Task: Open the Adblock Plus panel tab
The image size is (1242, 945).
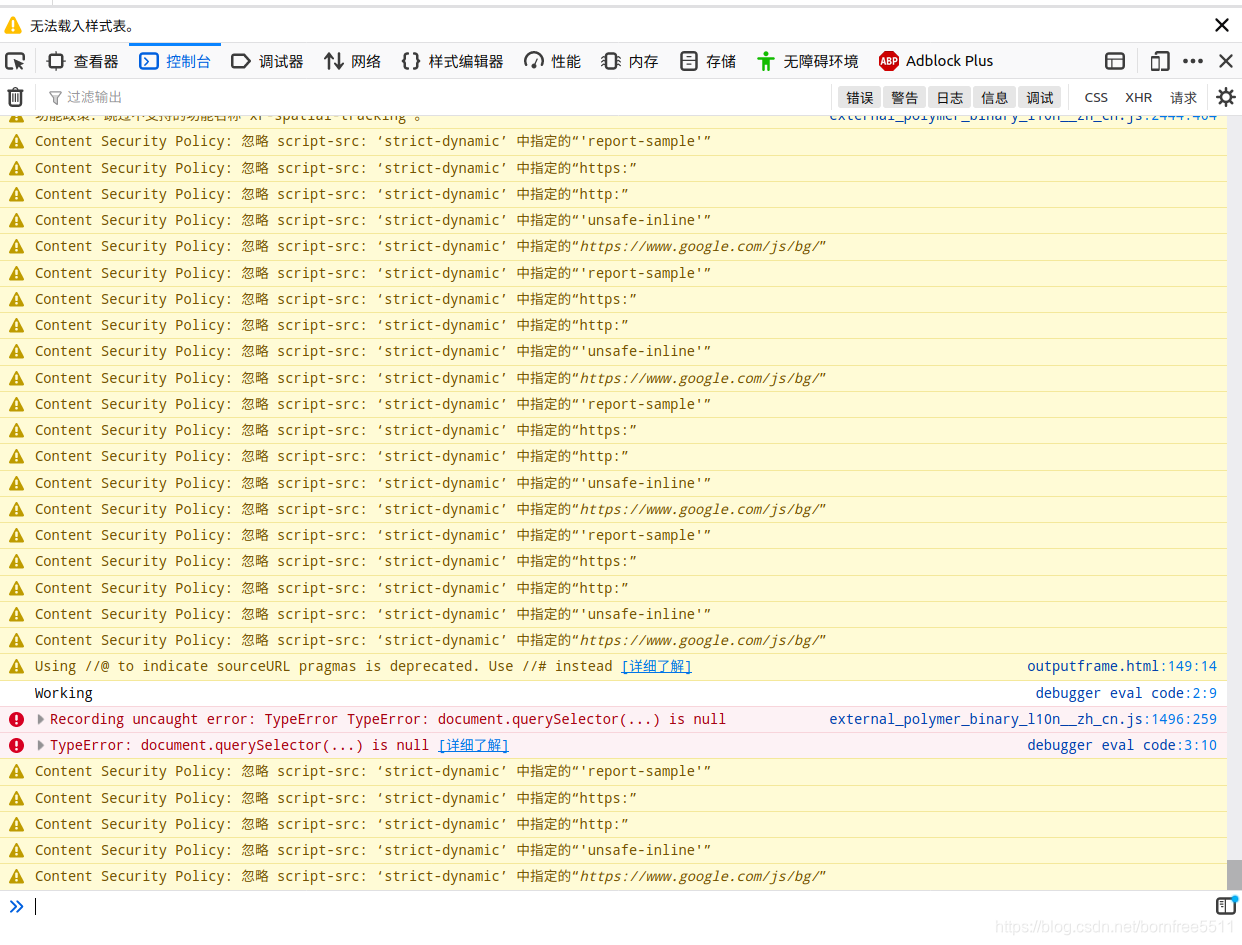Action: (937, 61)
